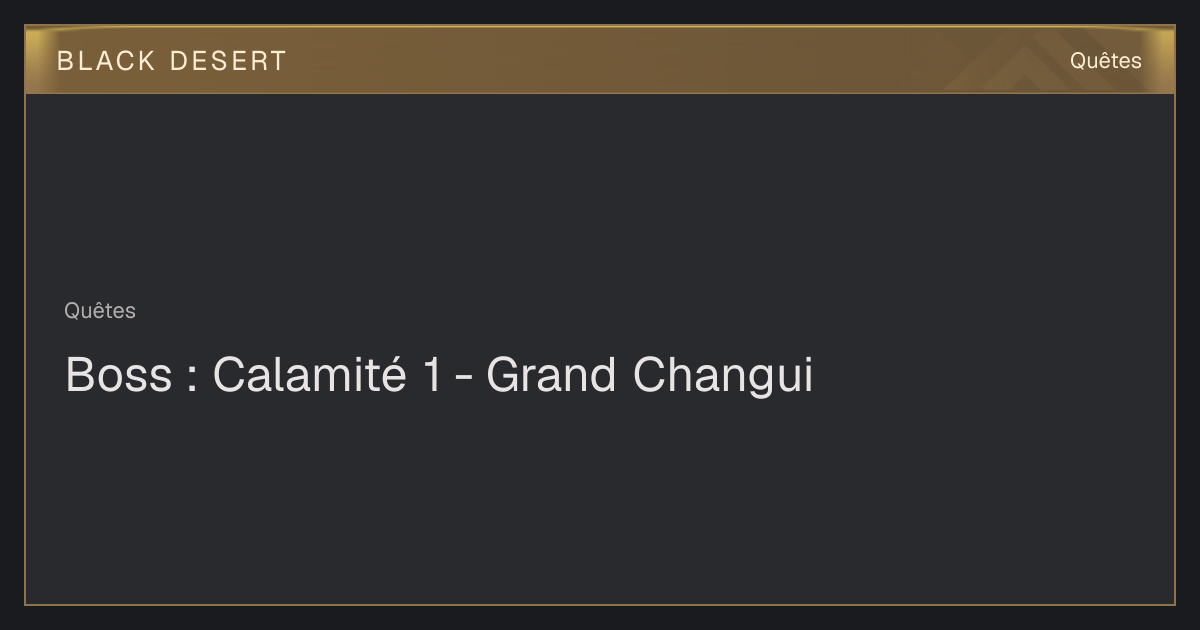The image size is (1200, 630).
Task: Click Calamité 1 in the quest heading
Action: [x=327, y=375]
